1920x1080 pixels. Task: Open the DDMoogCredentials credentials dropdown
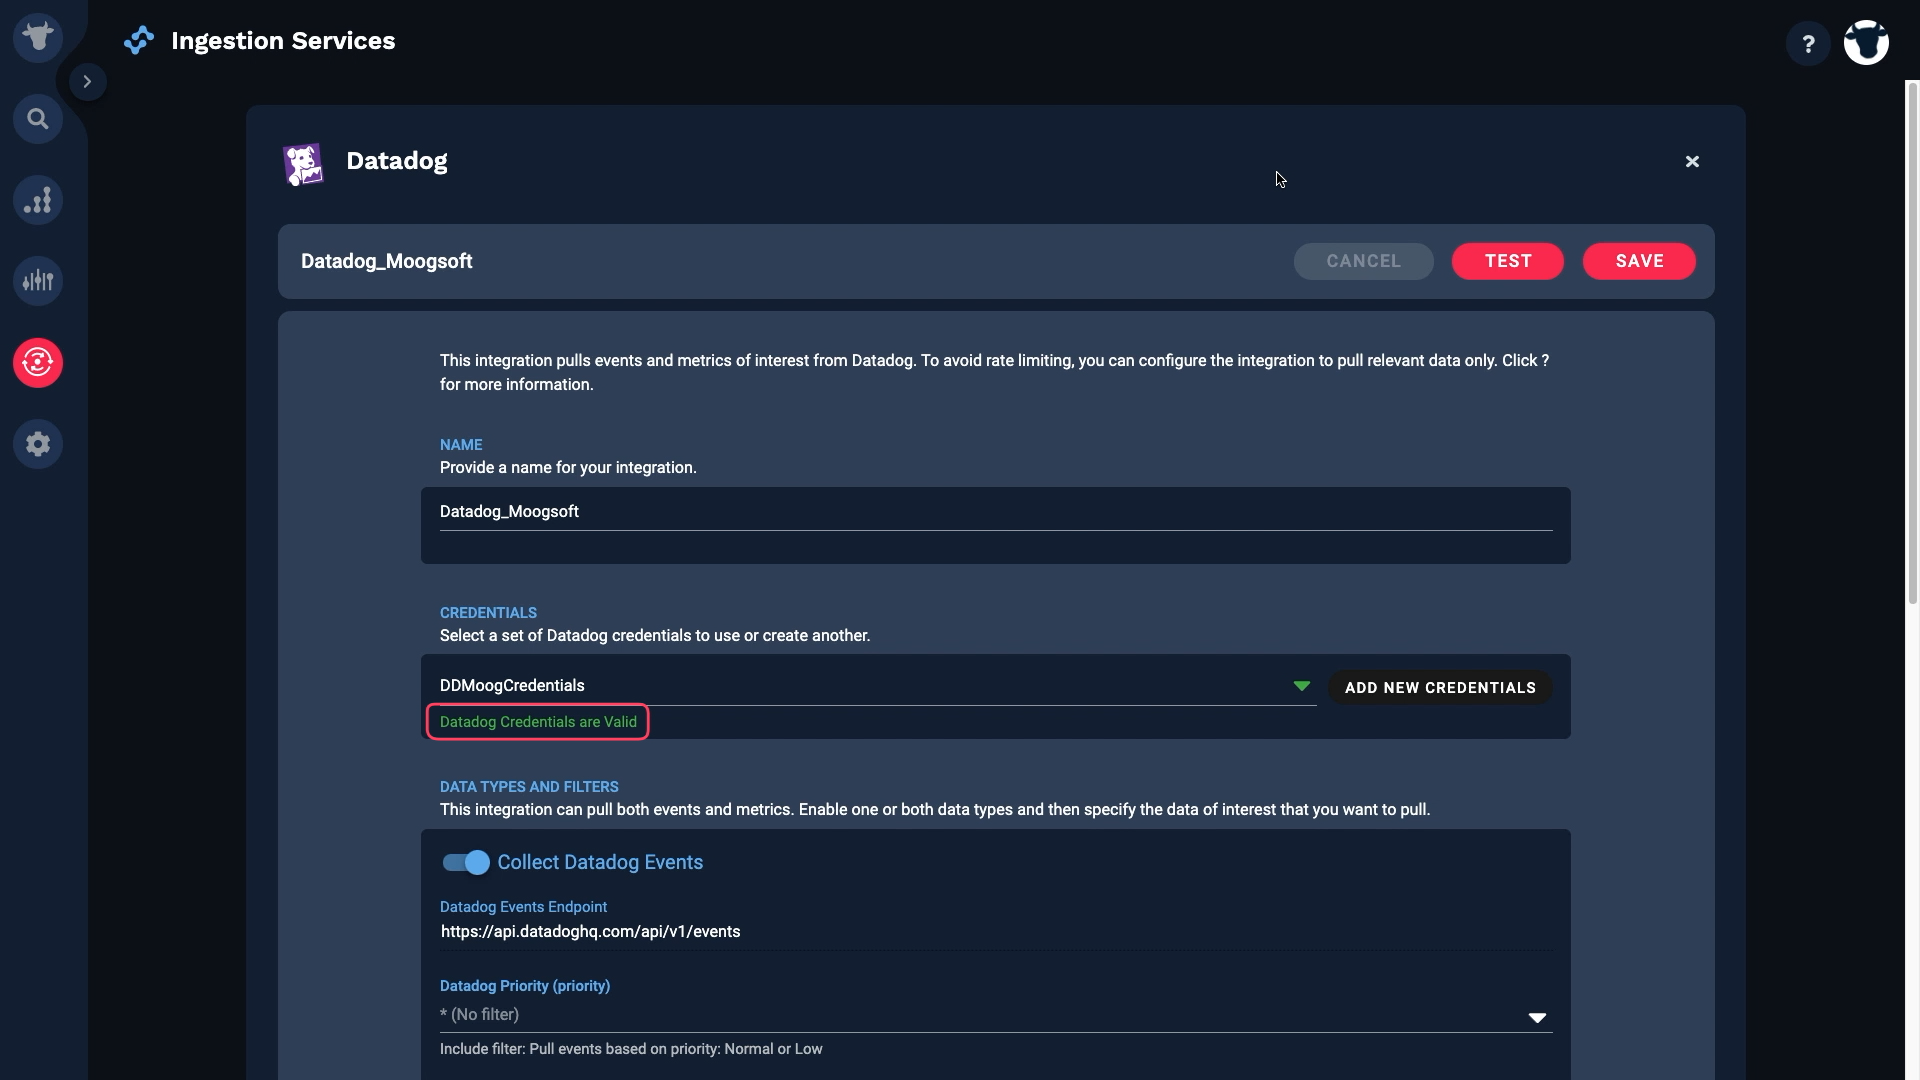(877, 686)
